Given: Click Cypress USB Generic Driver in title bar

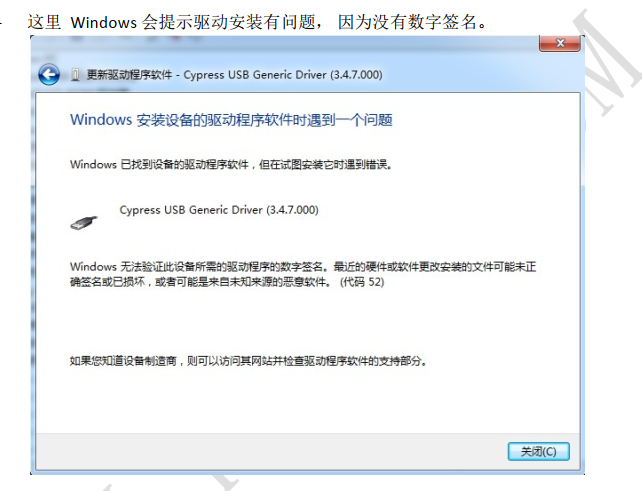Looking at the screenshot, I should click(255, 75).
